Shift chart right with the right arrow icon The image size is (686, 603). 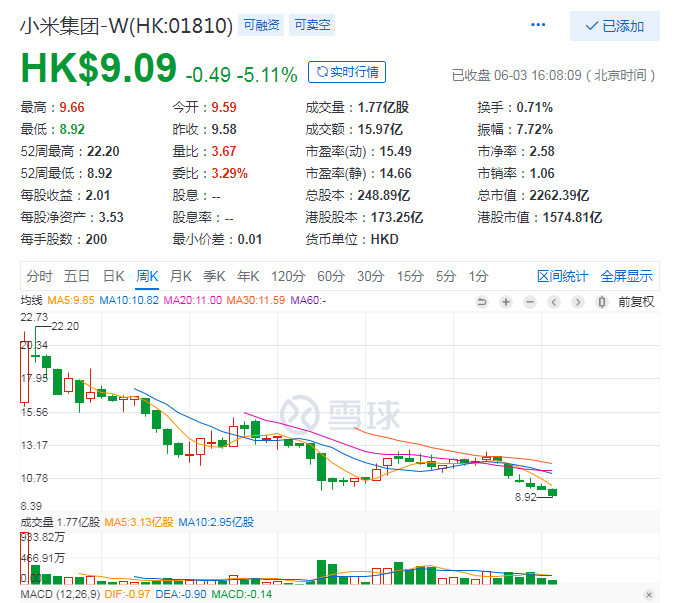click(578, 302)
